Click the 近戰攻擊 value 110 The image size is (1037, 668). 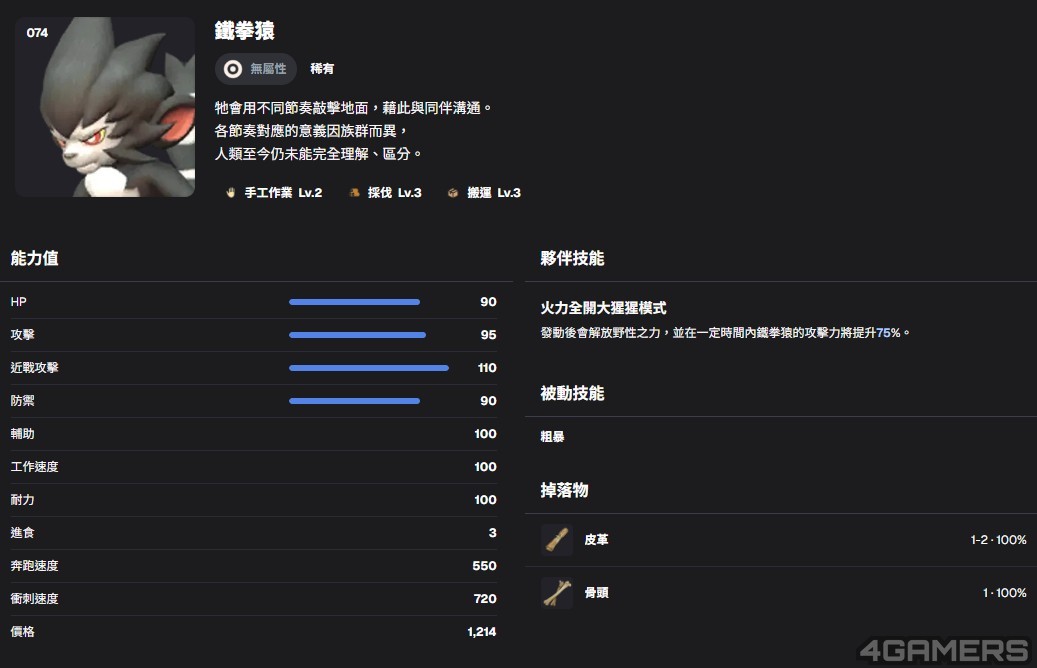[487, 368]
